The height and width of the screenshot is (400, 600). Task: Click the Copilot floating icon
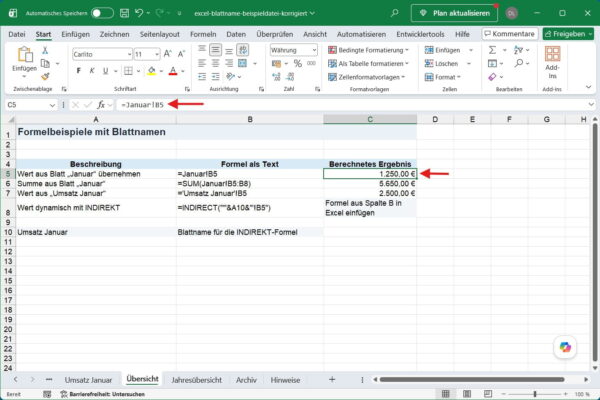[x=565, y=347]
